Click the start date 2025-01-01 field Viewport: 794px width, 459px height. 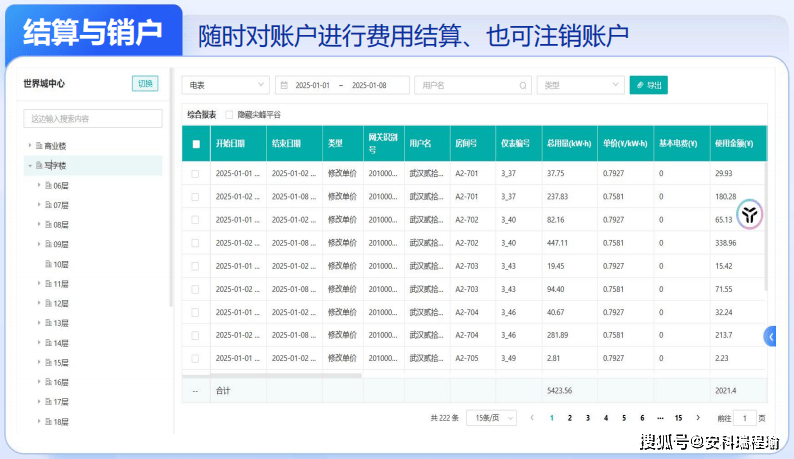pos(312,86)
